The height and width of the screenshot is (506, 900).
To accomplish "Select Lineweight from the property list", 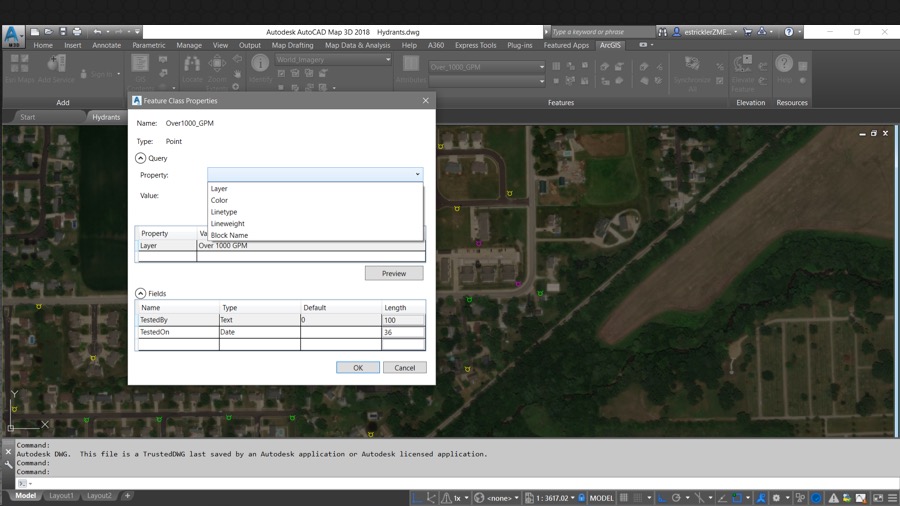I will [227, 223].
